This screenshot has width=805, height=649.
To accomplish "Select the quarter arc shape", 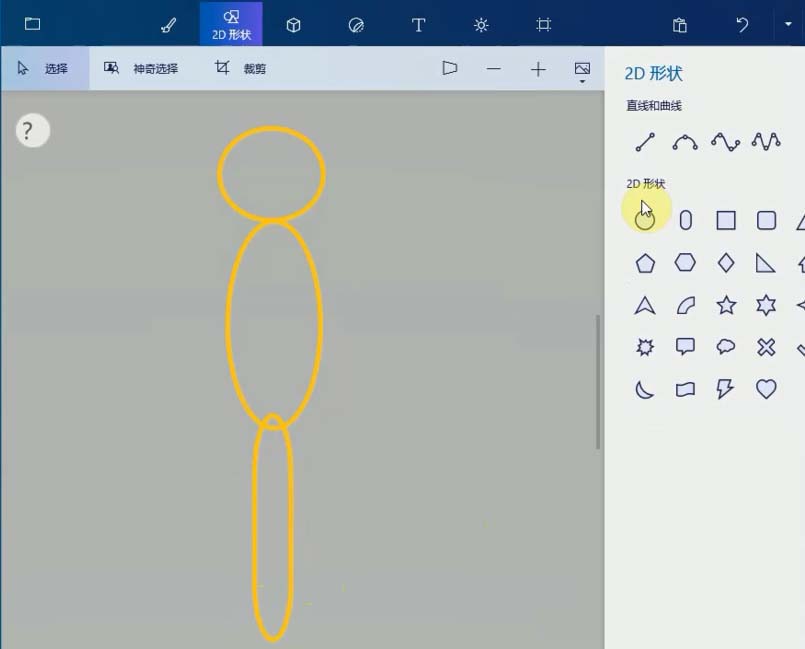I will click(685, 306).
